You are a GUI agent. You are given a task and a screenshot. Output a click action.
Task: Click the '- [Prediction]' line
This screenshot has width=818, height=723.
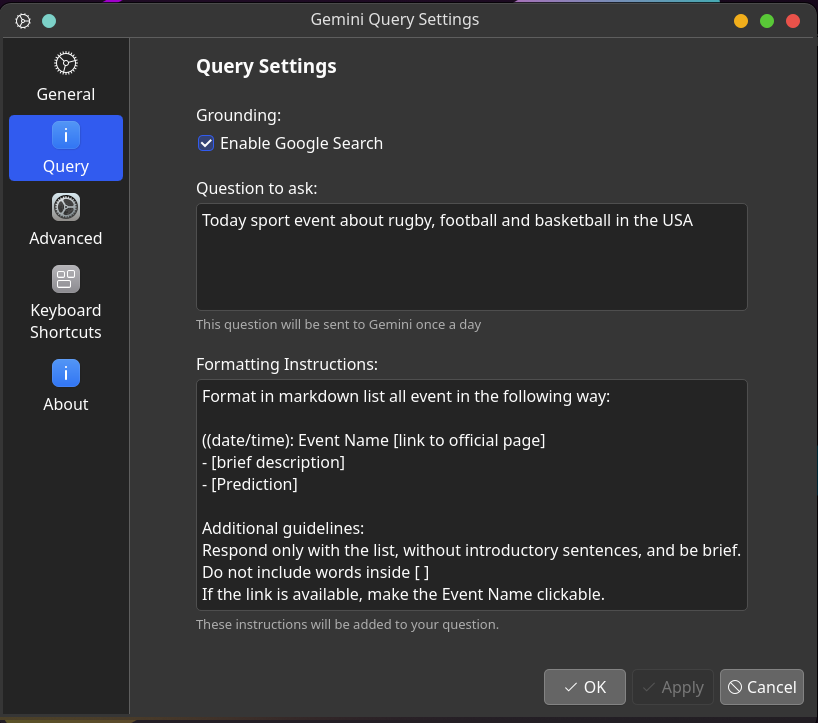(250, 485)
